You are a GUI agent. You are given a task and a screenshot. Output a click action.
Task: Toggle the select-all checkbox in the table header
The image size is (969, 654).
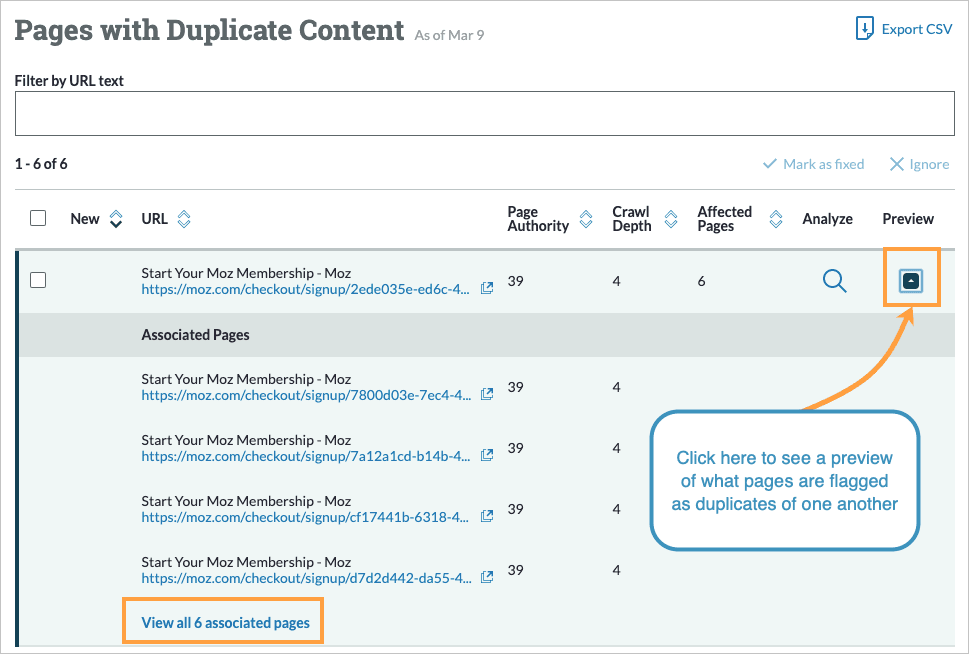click(37, 218)
